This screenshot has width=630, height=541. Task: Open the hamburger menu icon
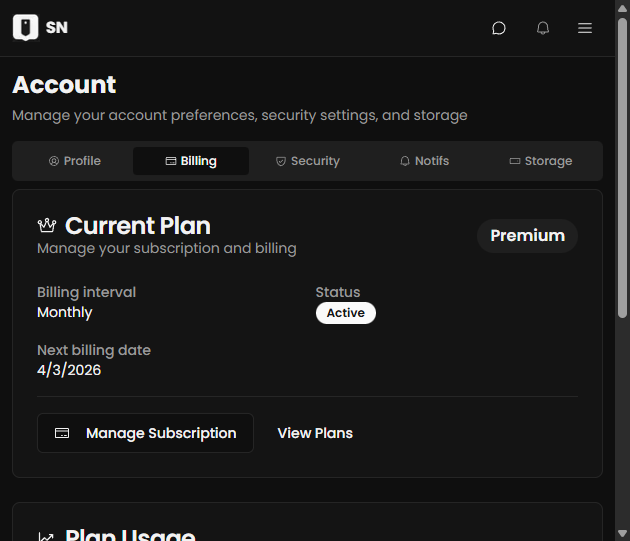(x=585, y=28)
